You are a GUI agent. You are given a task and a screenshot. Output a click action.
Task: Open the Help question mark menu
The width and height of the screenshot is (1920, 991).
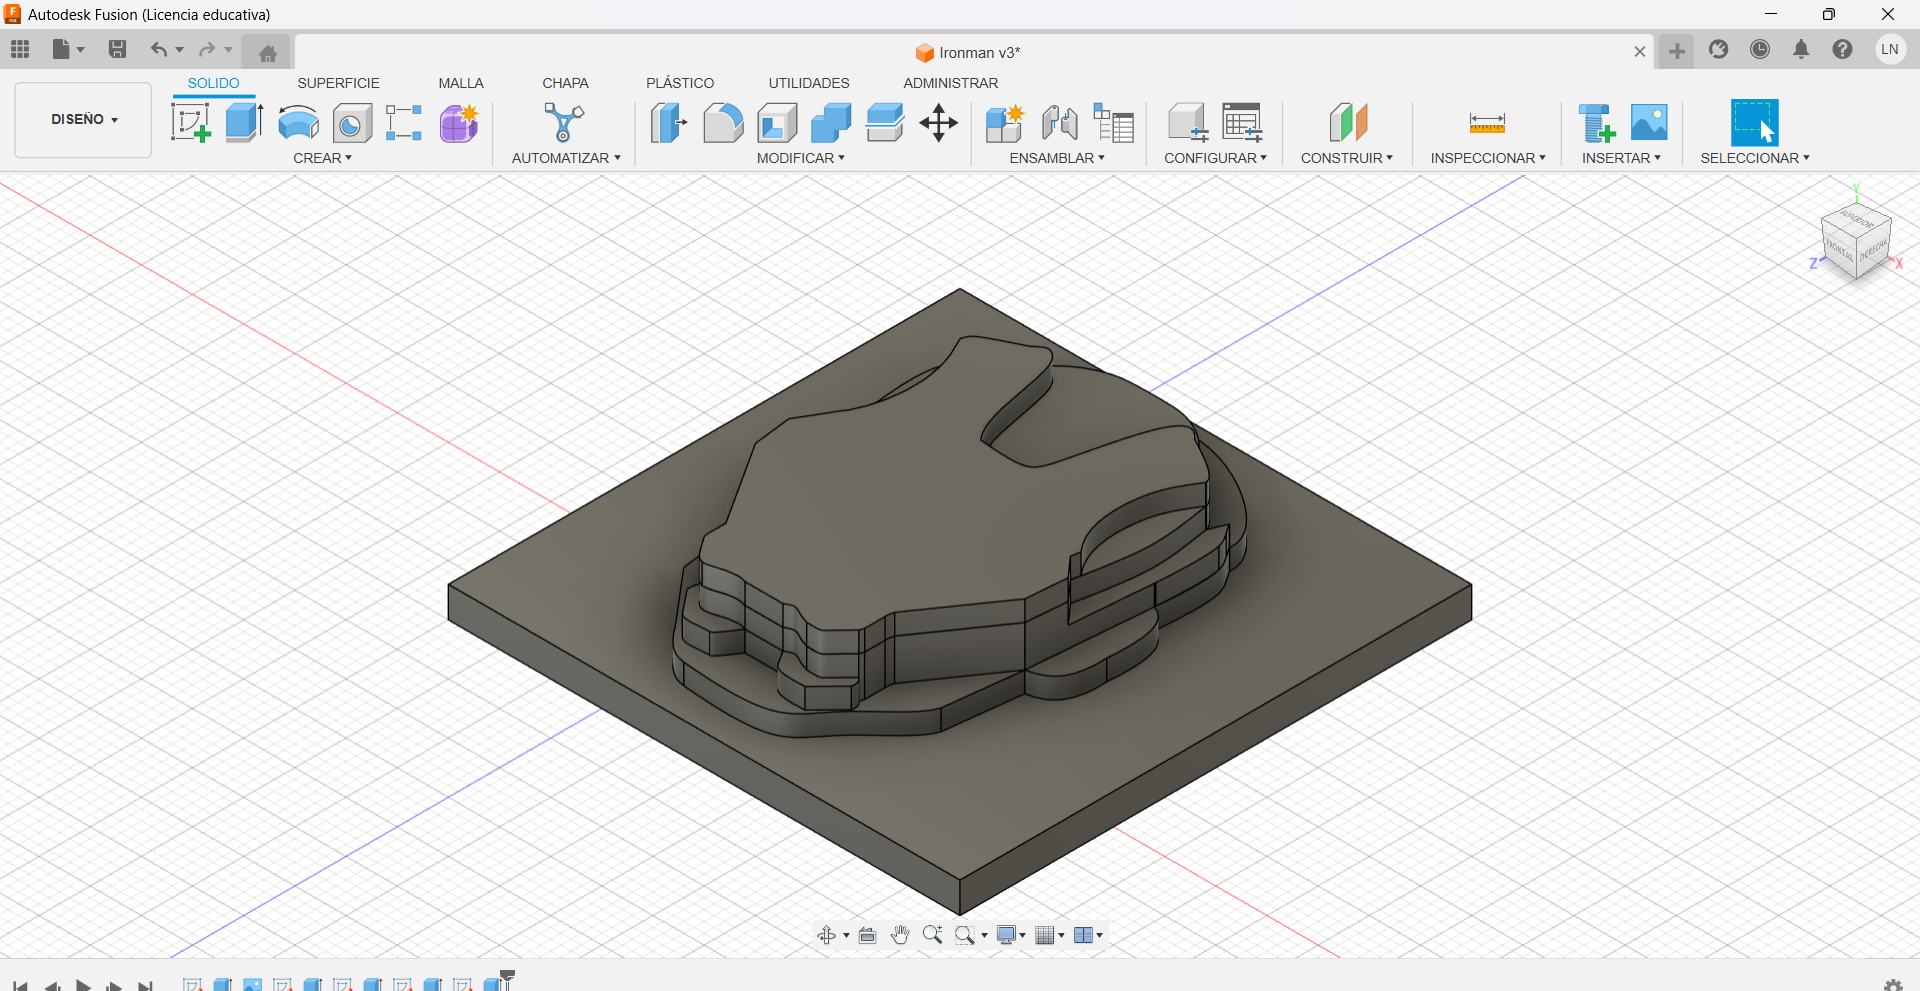tap(1842, 49)
